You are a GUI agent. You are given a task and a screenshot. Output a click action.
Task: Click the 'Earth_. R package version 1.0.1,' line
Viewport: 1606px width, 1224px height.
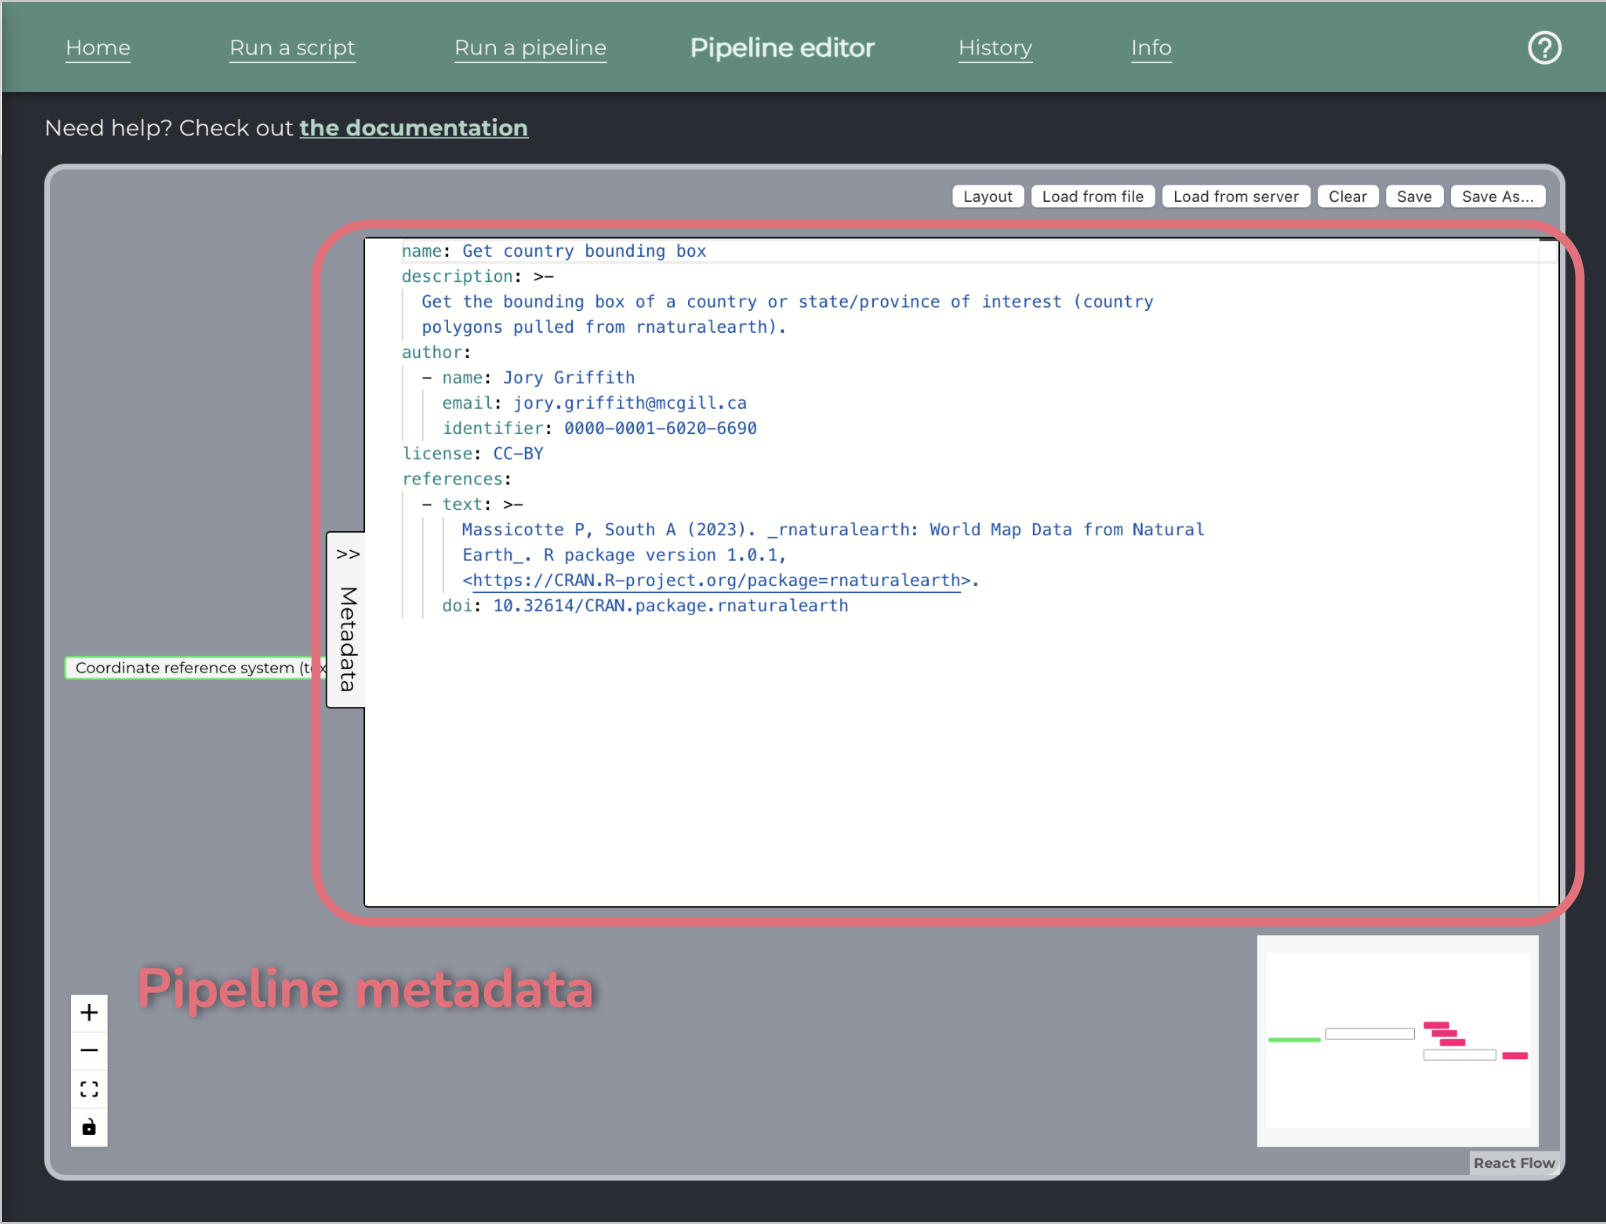click(624, 555)
